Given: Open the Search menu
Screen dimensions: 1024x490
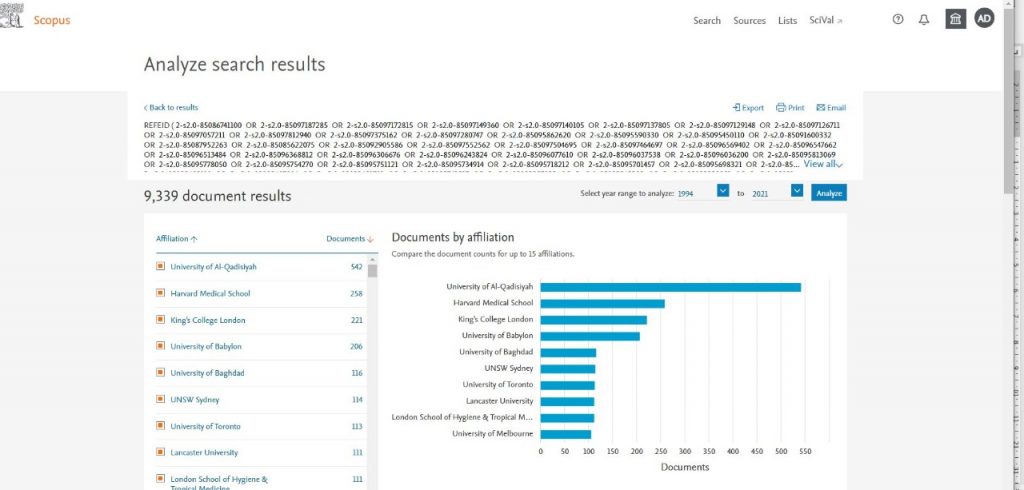Looking at the screenshot, I should click(x=707, y=20).
